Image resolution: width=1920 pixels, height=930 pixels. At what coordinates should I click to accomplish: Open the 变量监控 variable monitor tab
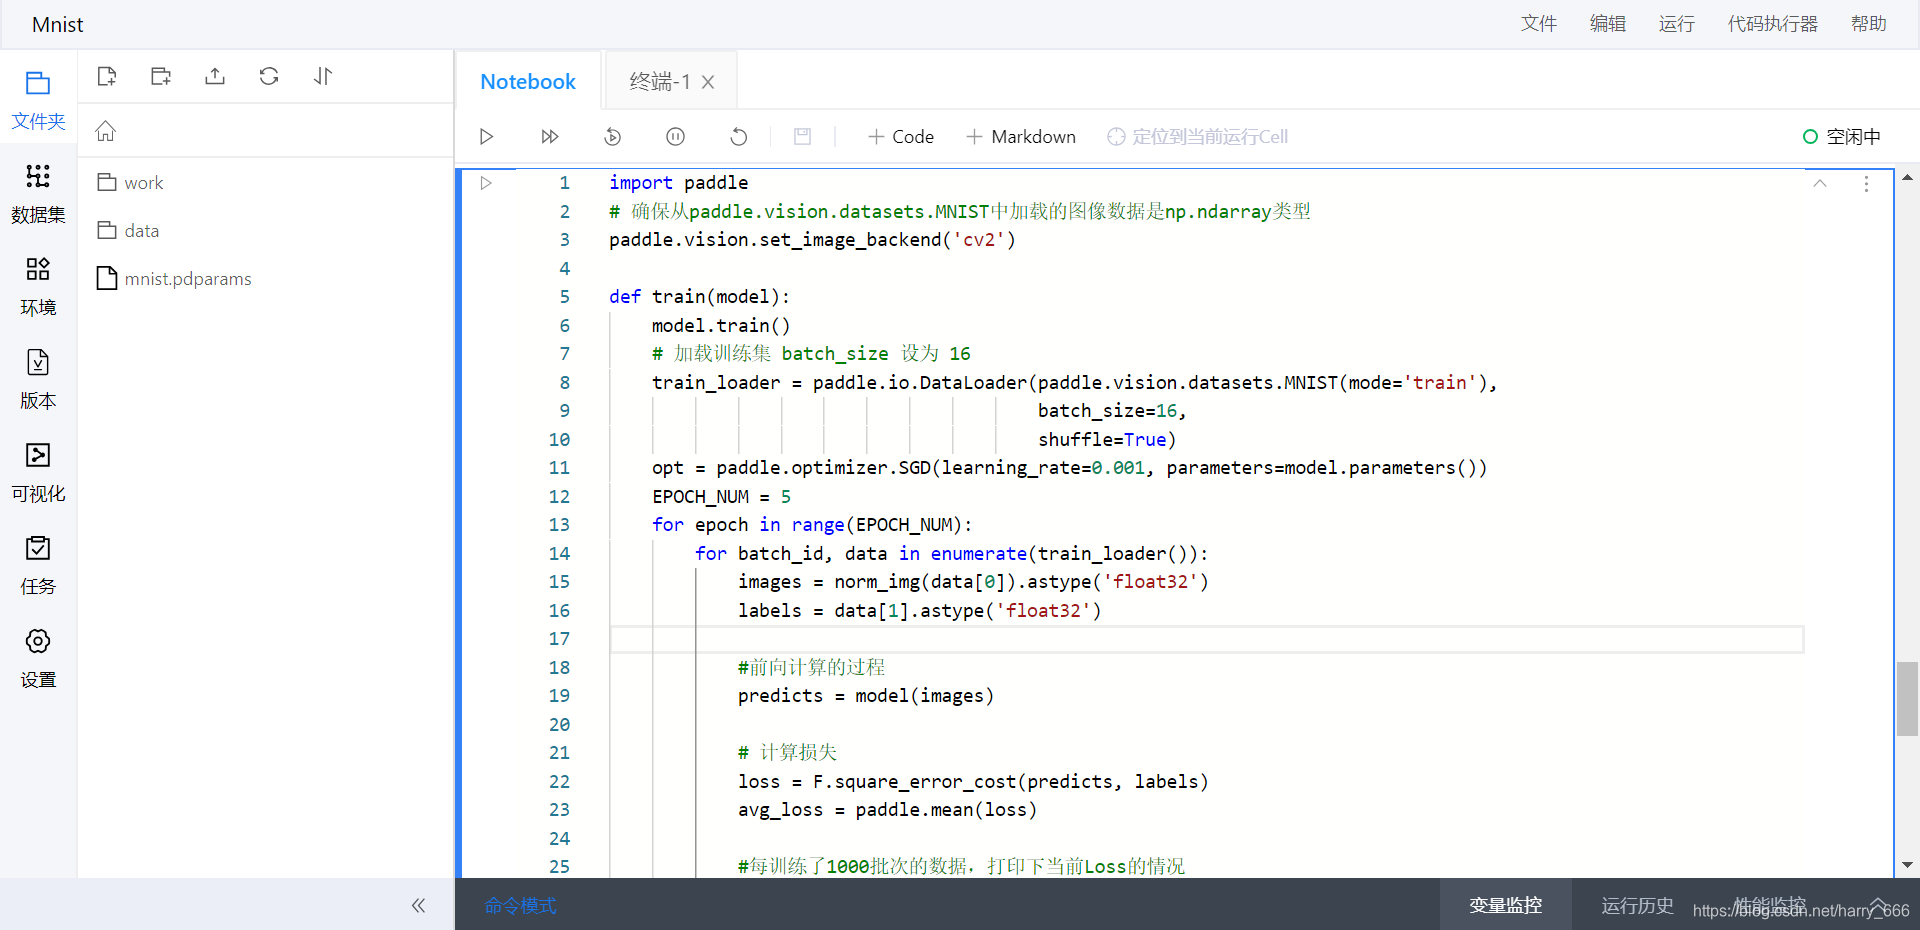coord(1506,905)
